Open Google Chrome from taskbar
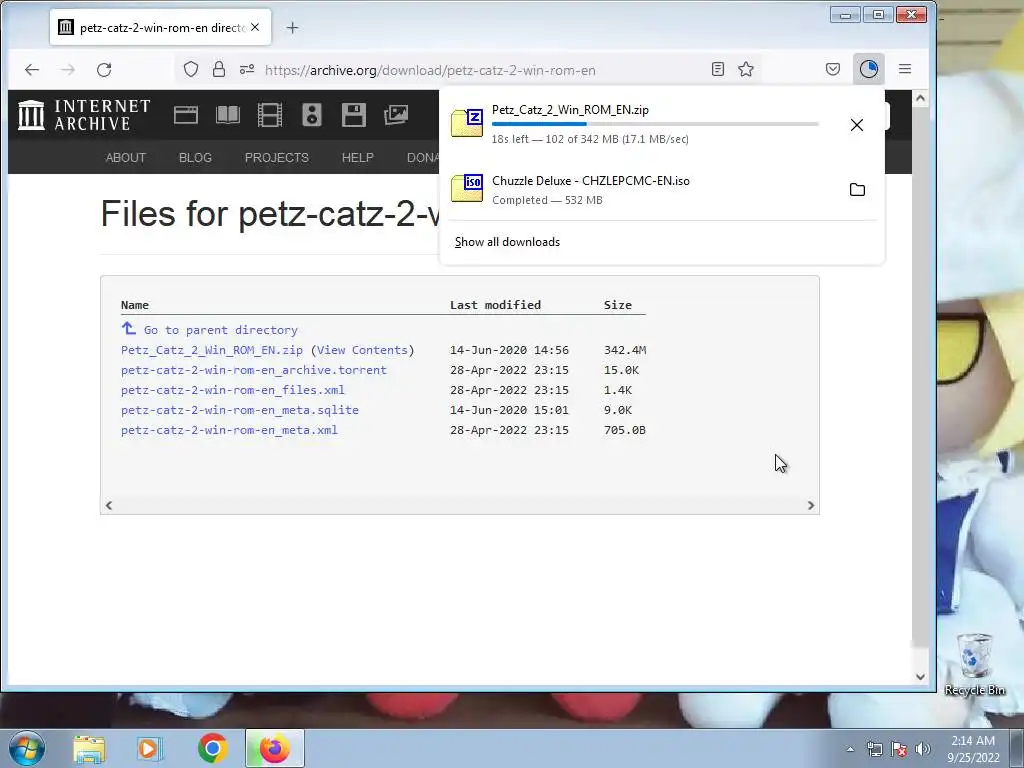The height and width of the screenshot is (768, 1024). 212,748
